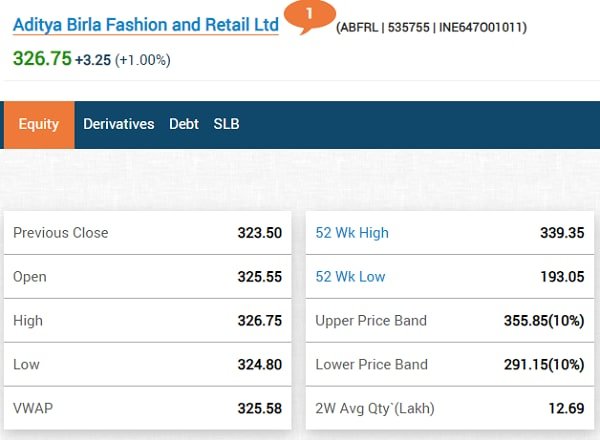
Task: Click the Previous Close value 323.50
Action: 260,233
